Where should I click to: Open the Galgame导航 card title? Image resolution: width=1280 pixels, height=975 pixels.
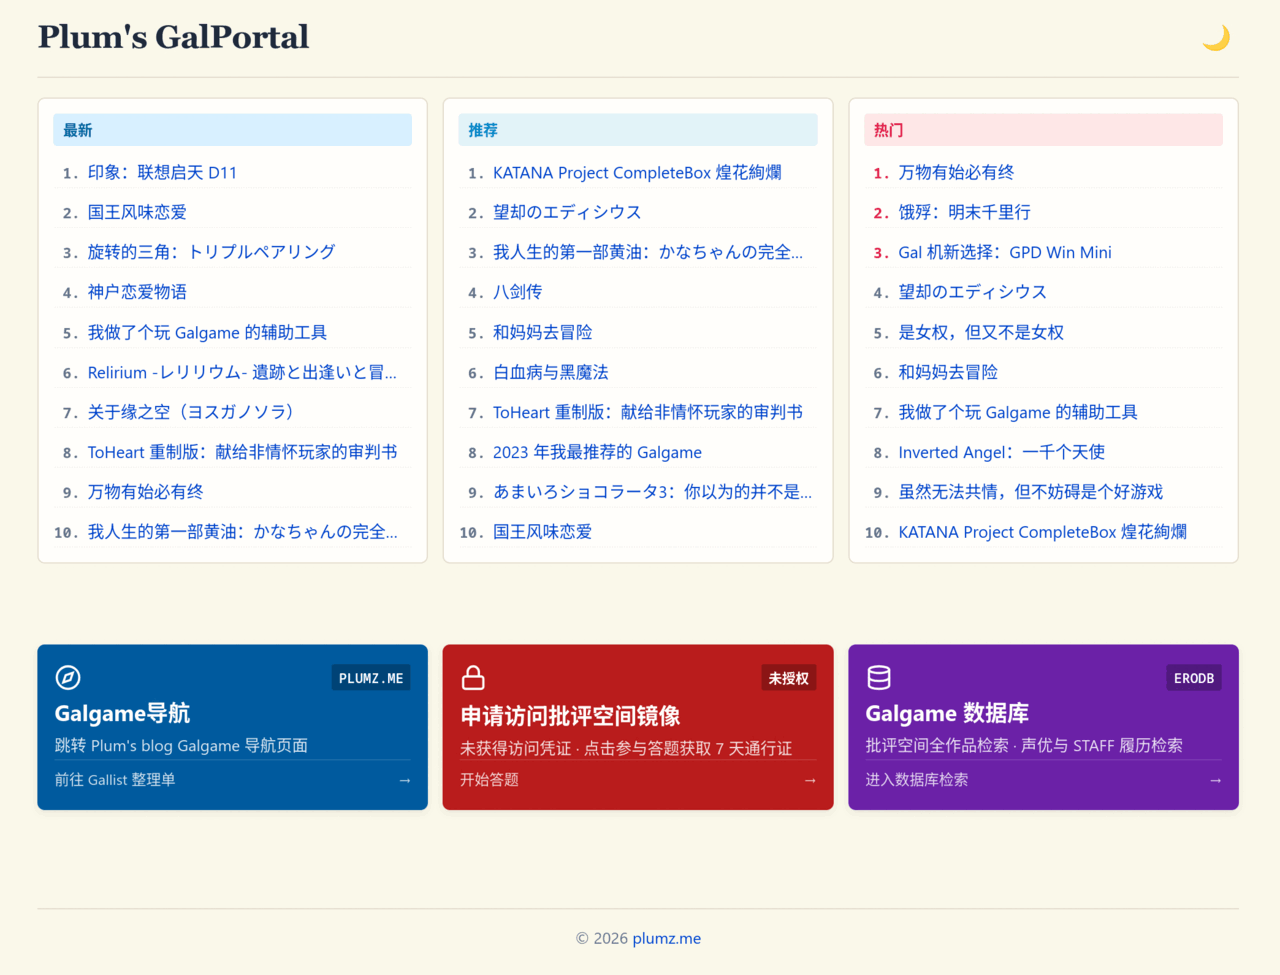pos(122,713)
